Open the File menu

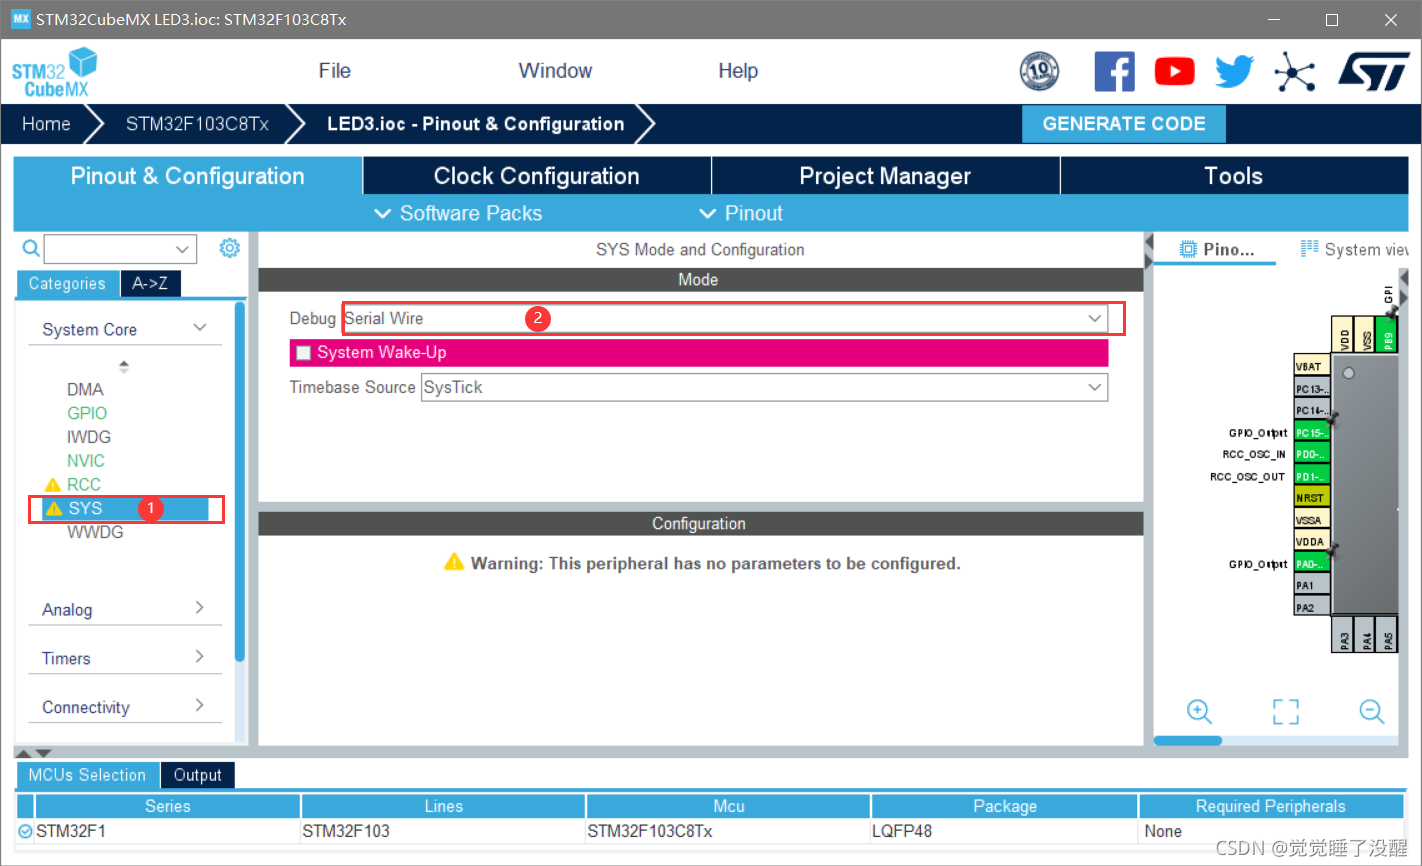coord(335,71)
